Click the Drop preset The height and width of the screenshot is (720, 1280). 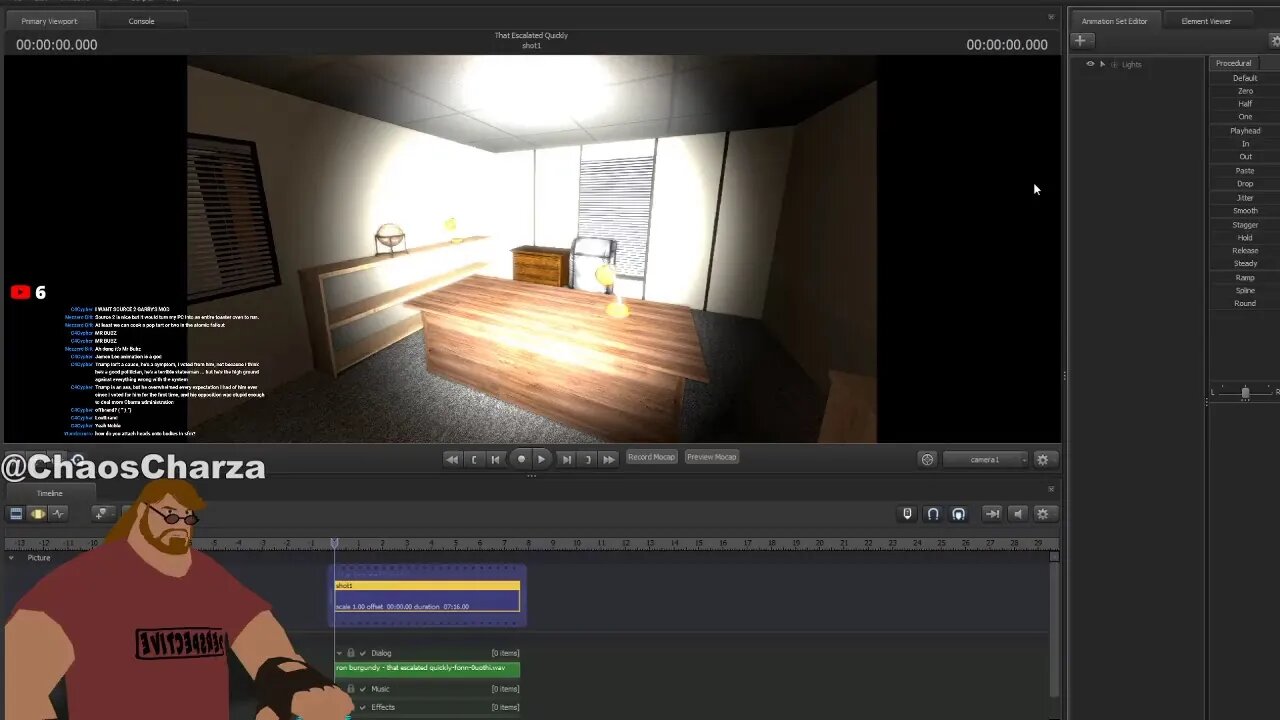point(1245,184)
